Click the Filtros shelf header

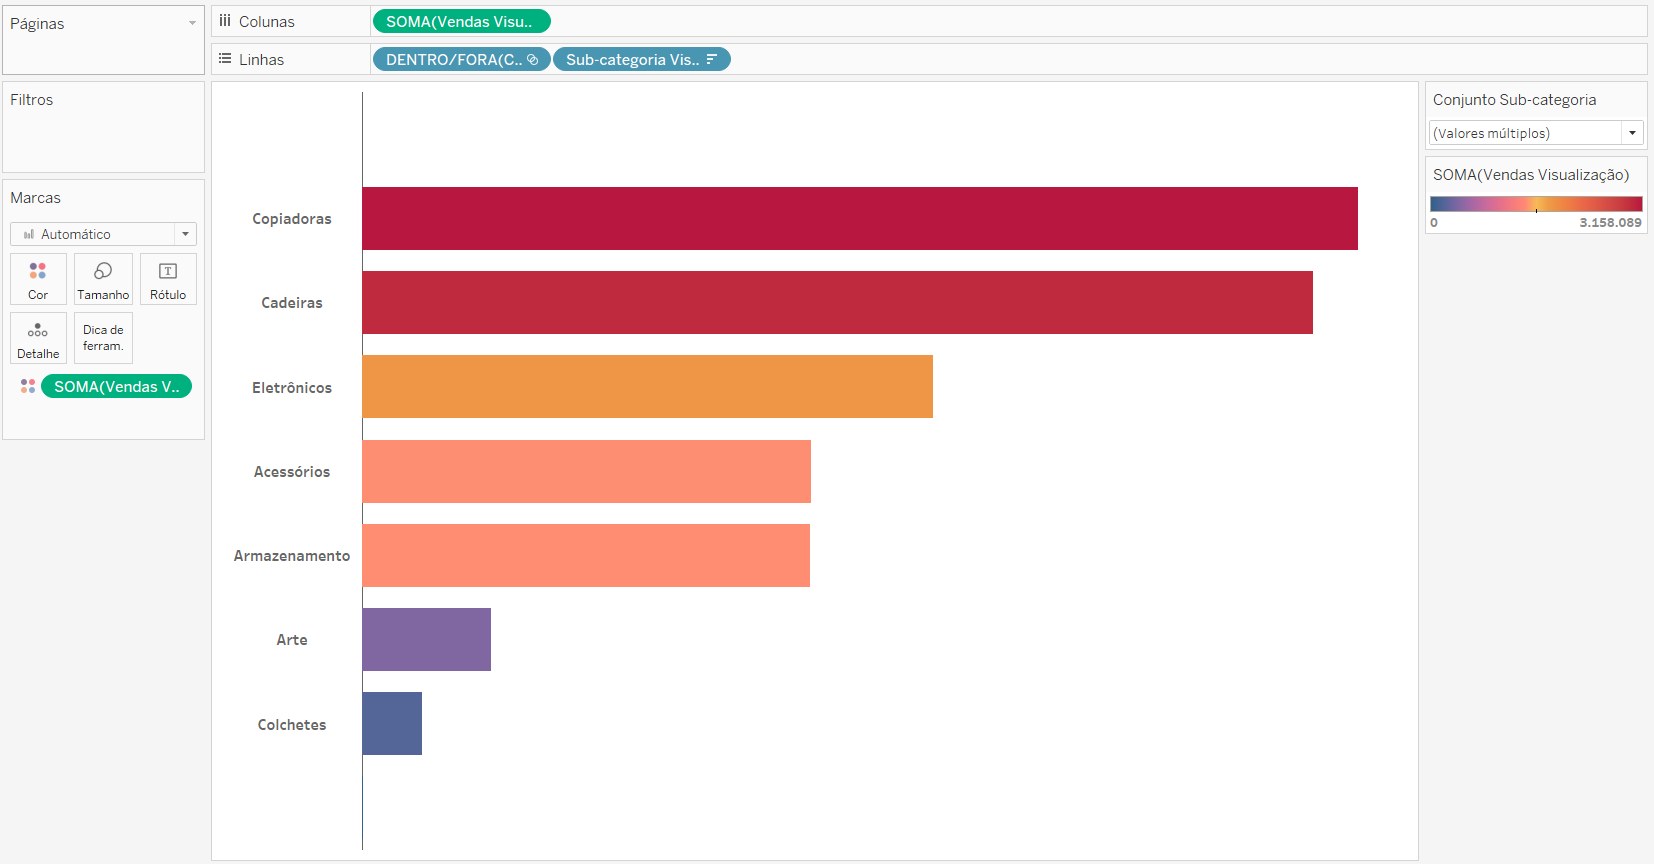pos(32,100)
